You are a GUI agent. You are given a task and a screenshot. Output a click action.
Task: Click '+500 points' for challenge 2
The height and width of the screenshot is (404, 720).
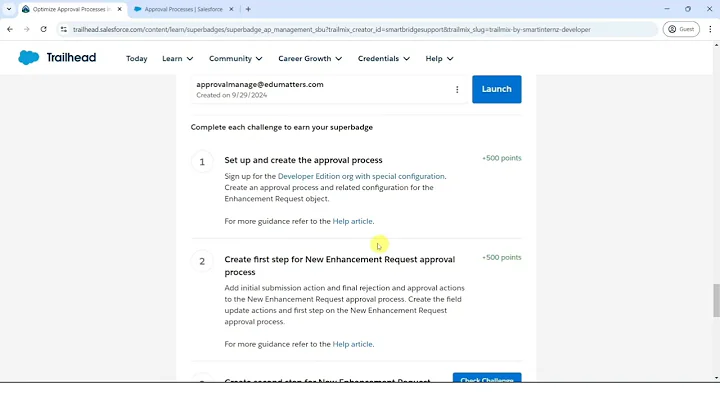tap(501, 258)
